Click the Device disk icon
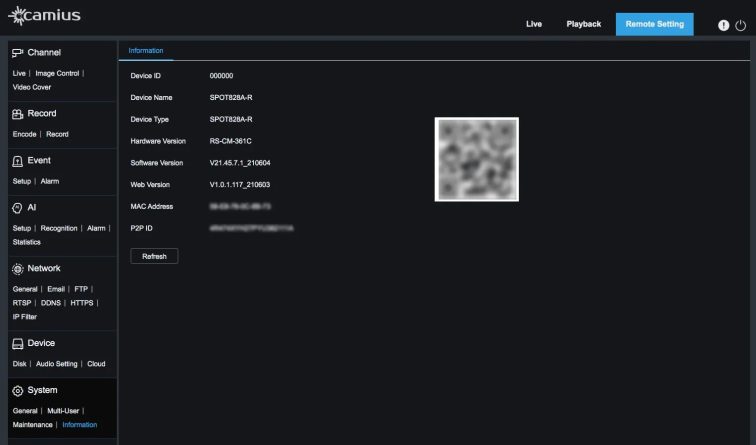The image size is (756, 445). [x=17, y=343]
